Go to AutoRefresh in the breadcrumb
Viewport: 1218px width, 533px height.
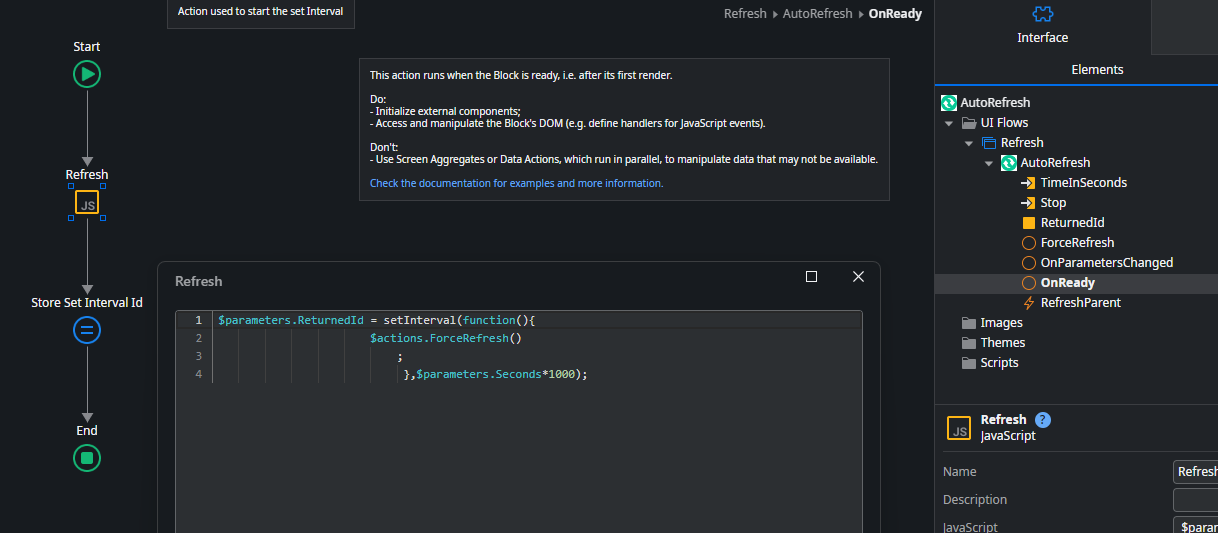click(x=818, y=14)
